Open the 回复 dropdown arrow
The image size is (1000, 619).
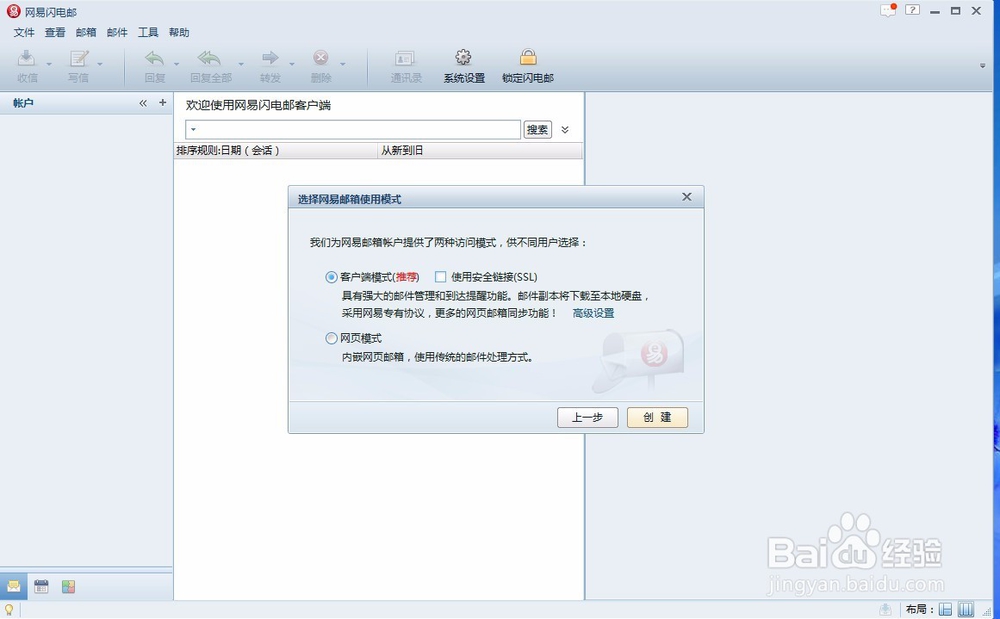[x=177, y=64]
